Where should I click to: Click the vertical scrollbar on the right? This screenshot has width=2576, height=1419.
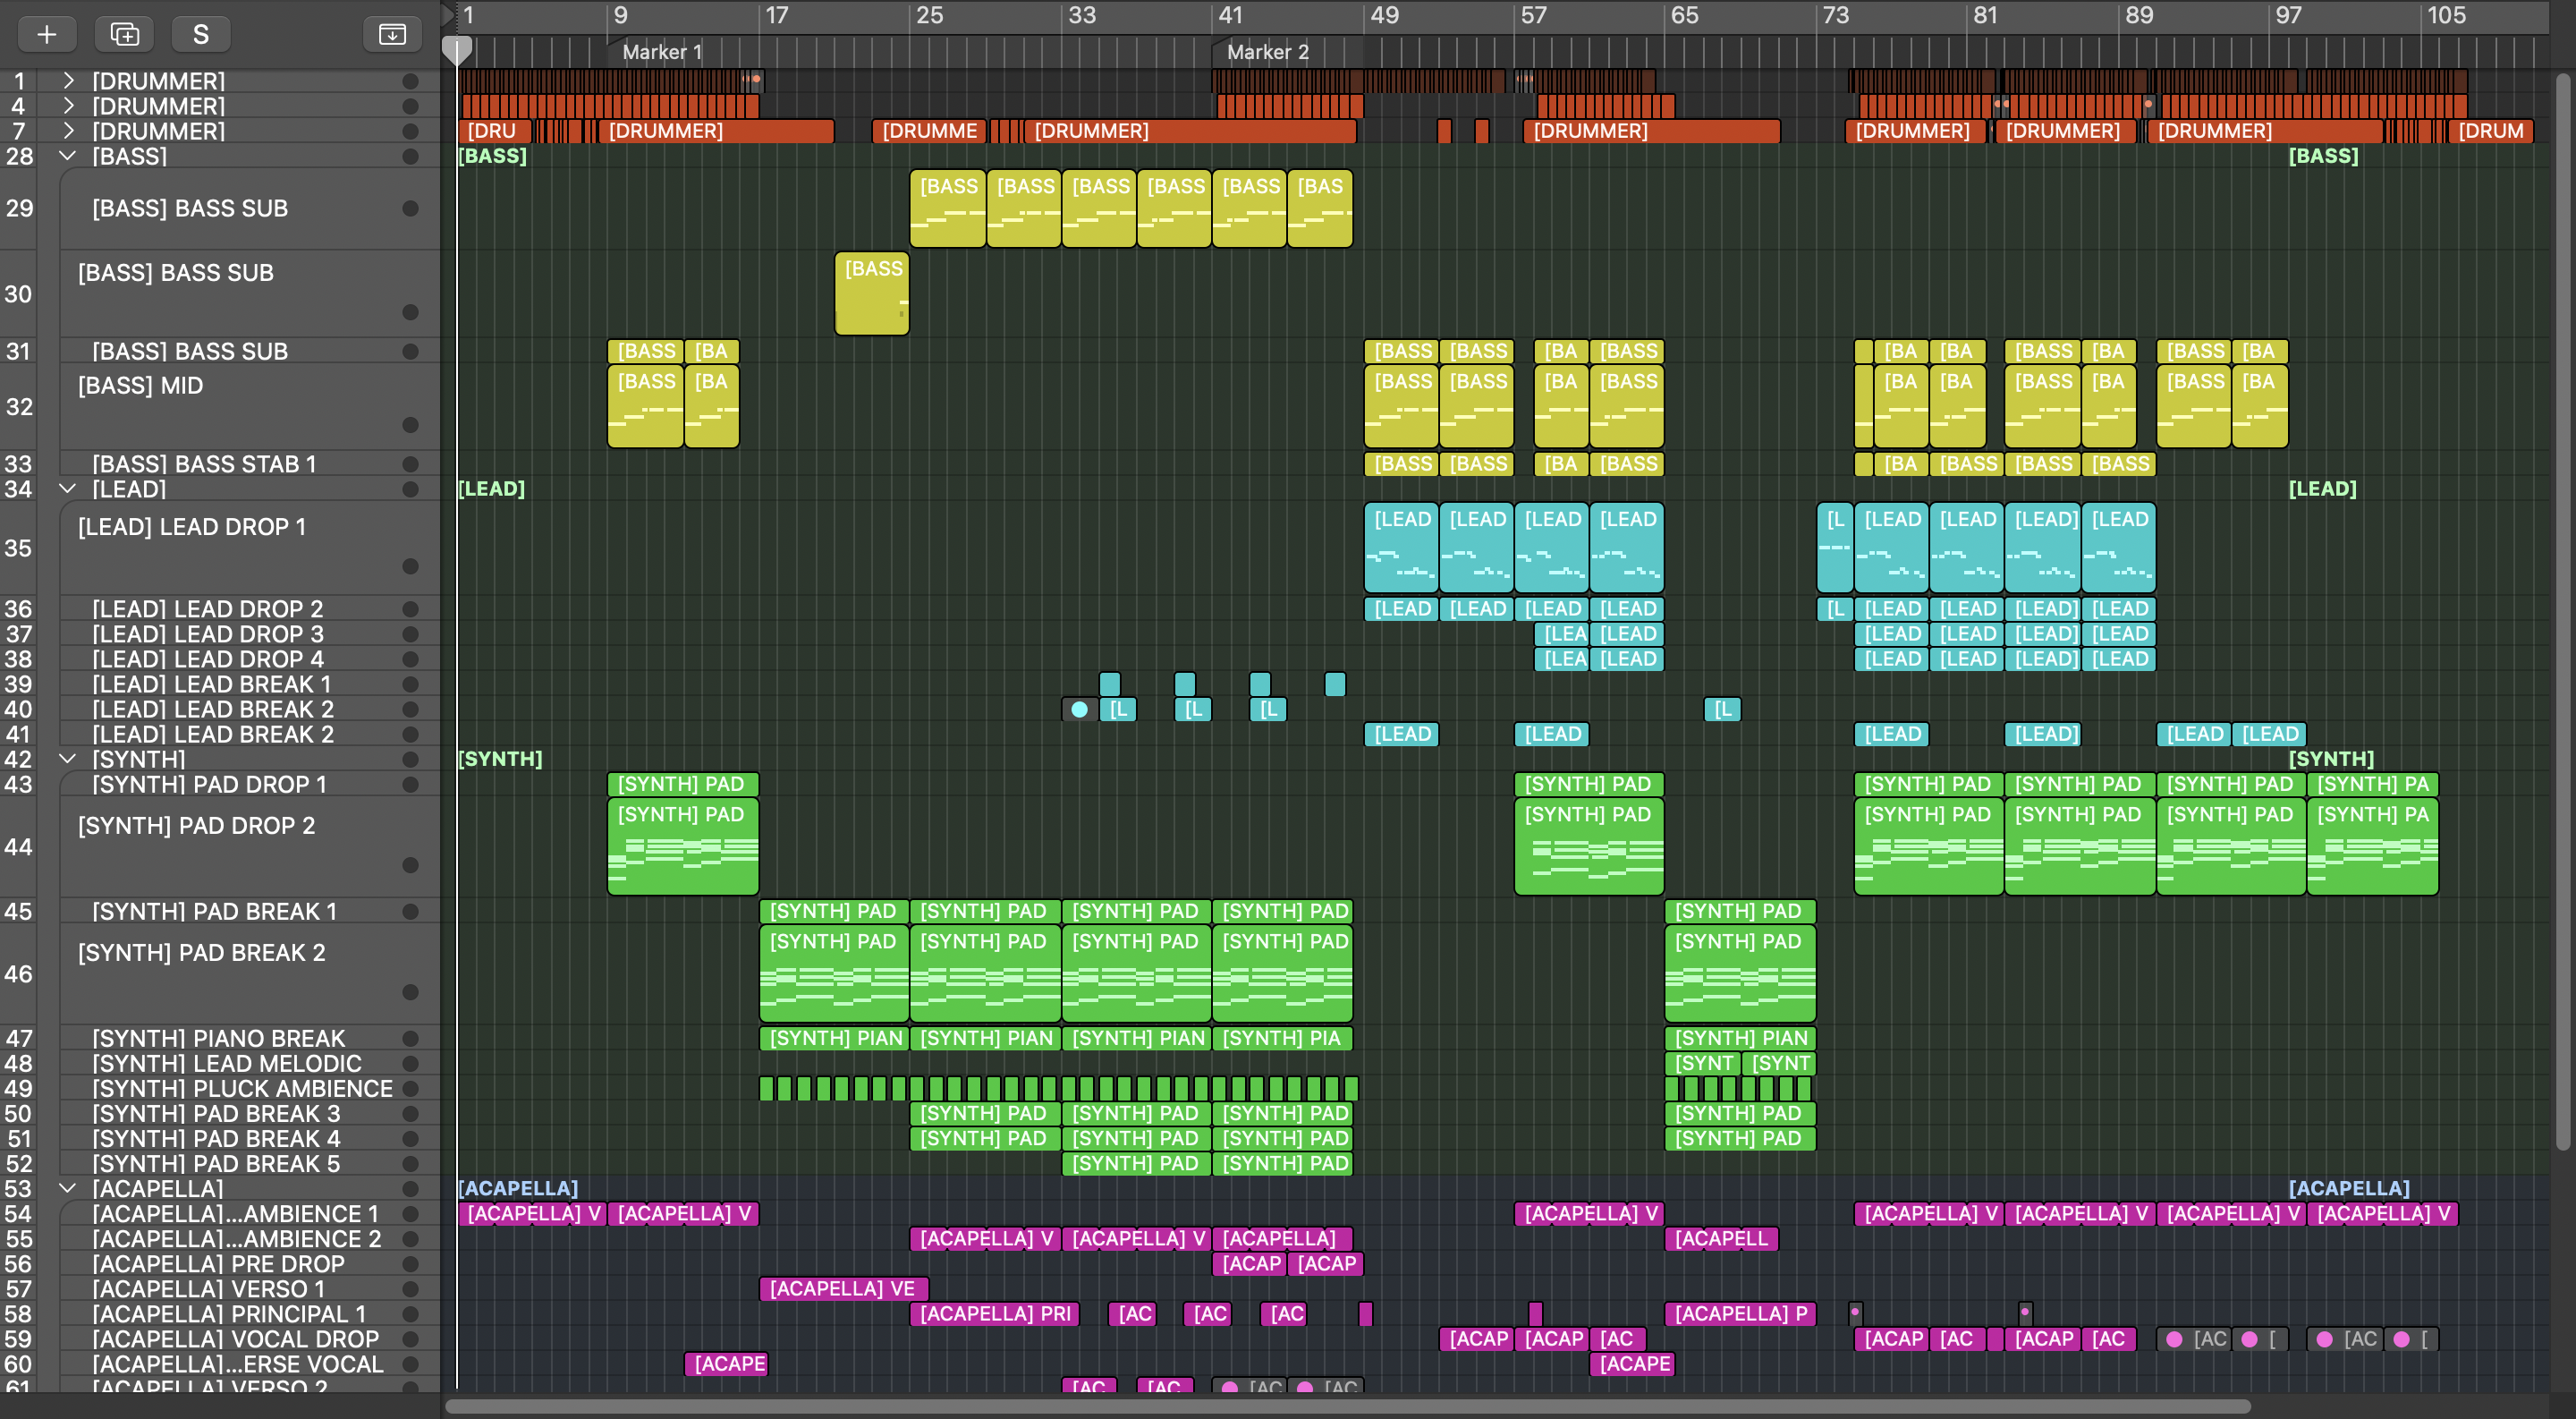coord(2563,610)
